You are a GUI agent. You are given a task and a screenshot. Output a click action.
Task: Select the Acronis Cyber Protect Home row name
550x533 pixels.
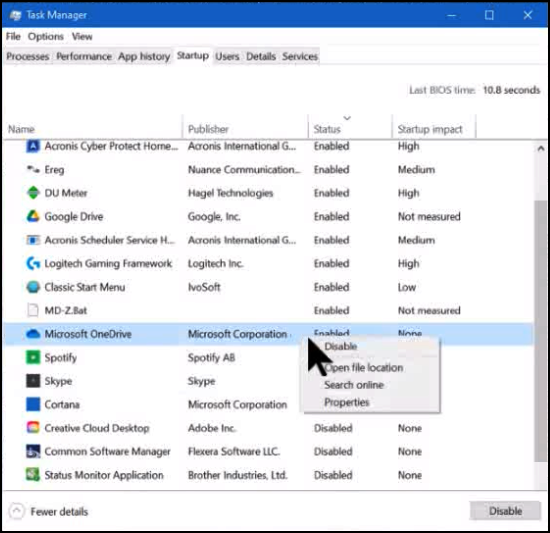(x=111, y=146)
